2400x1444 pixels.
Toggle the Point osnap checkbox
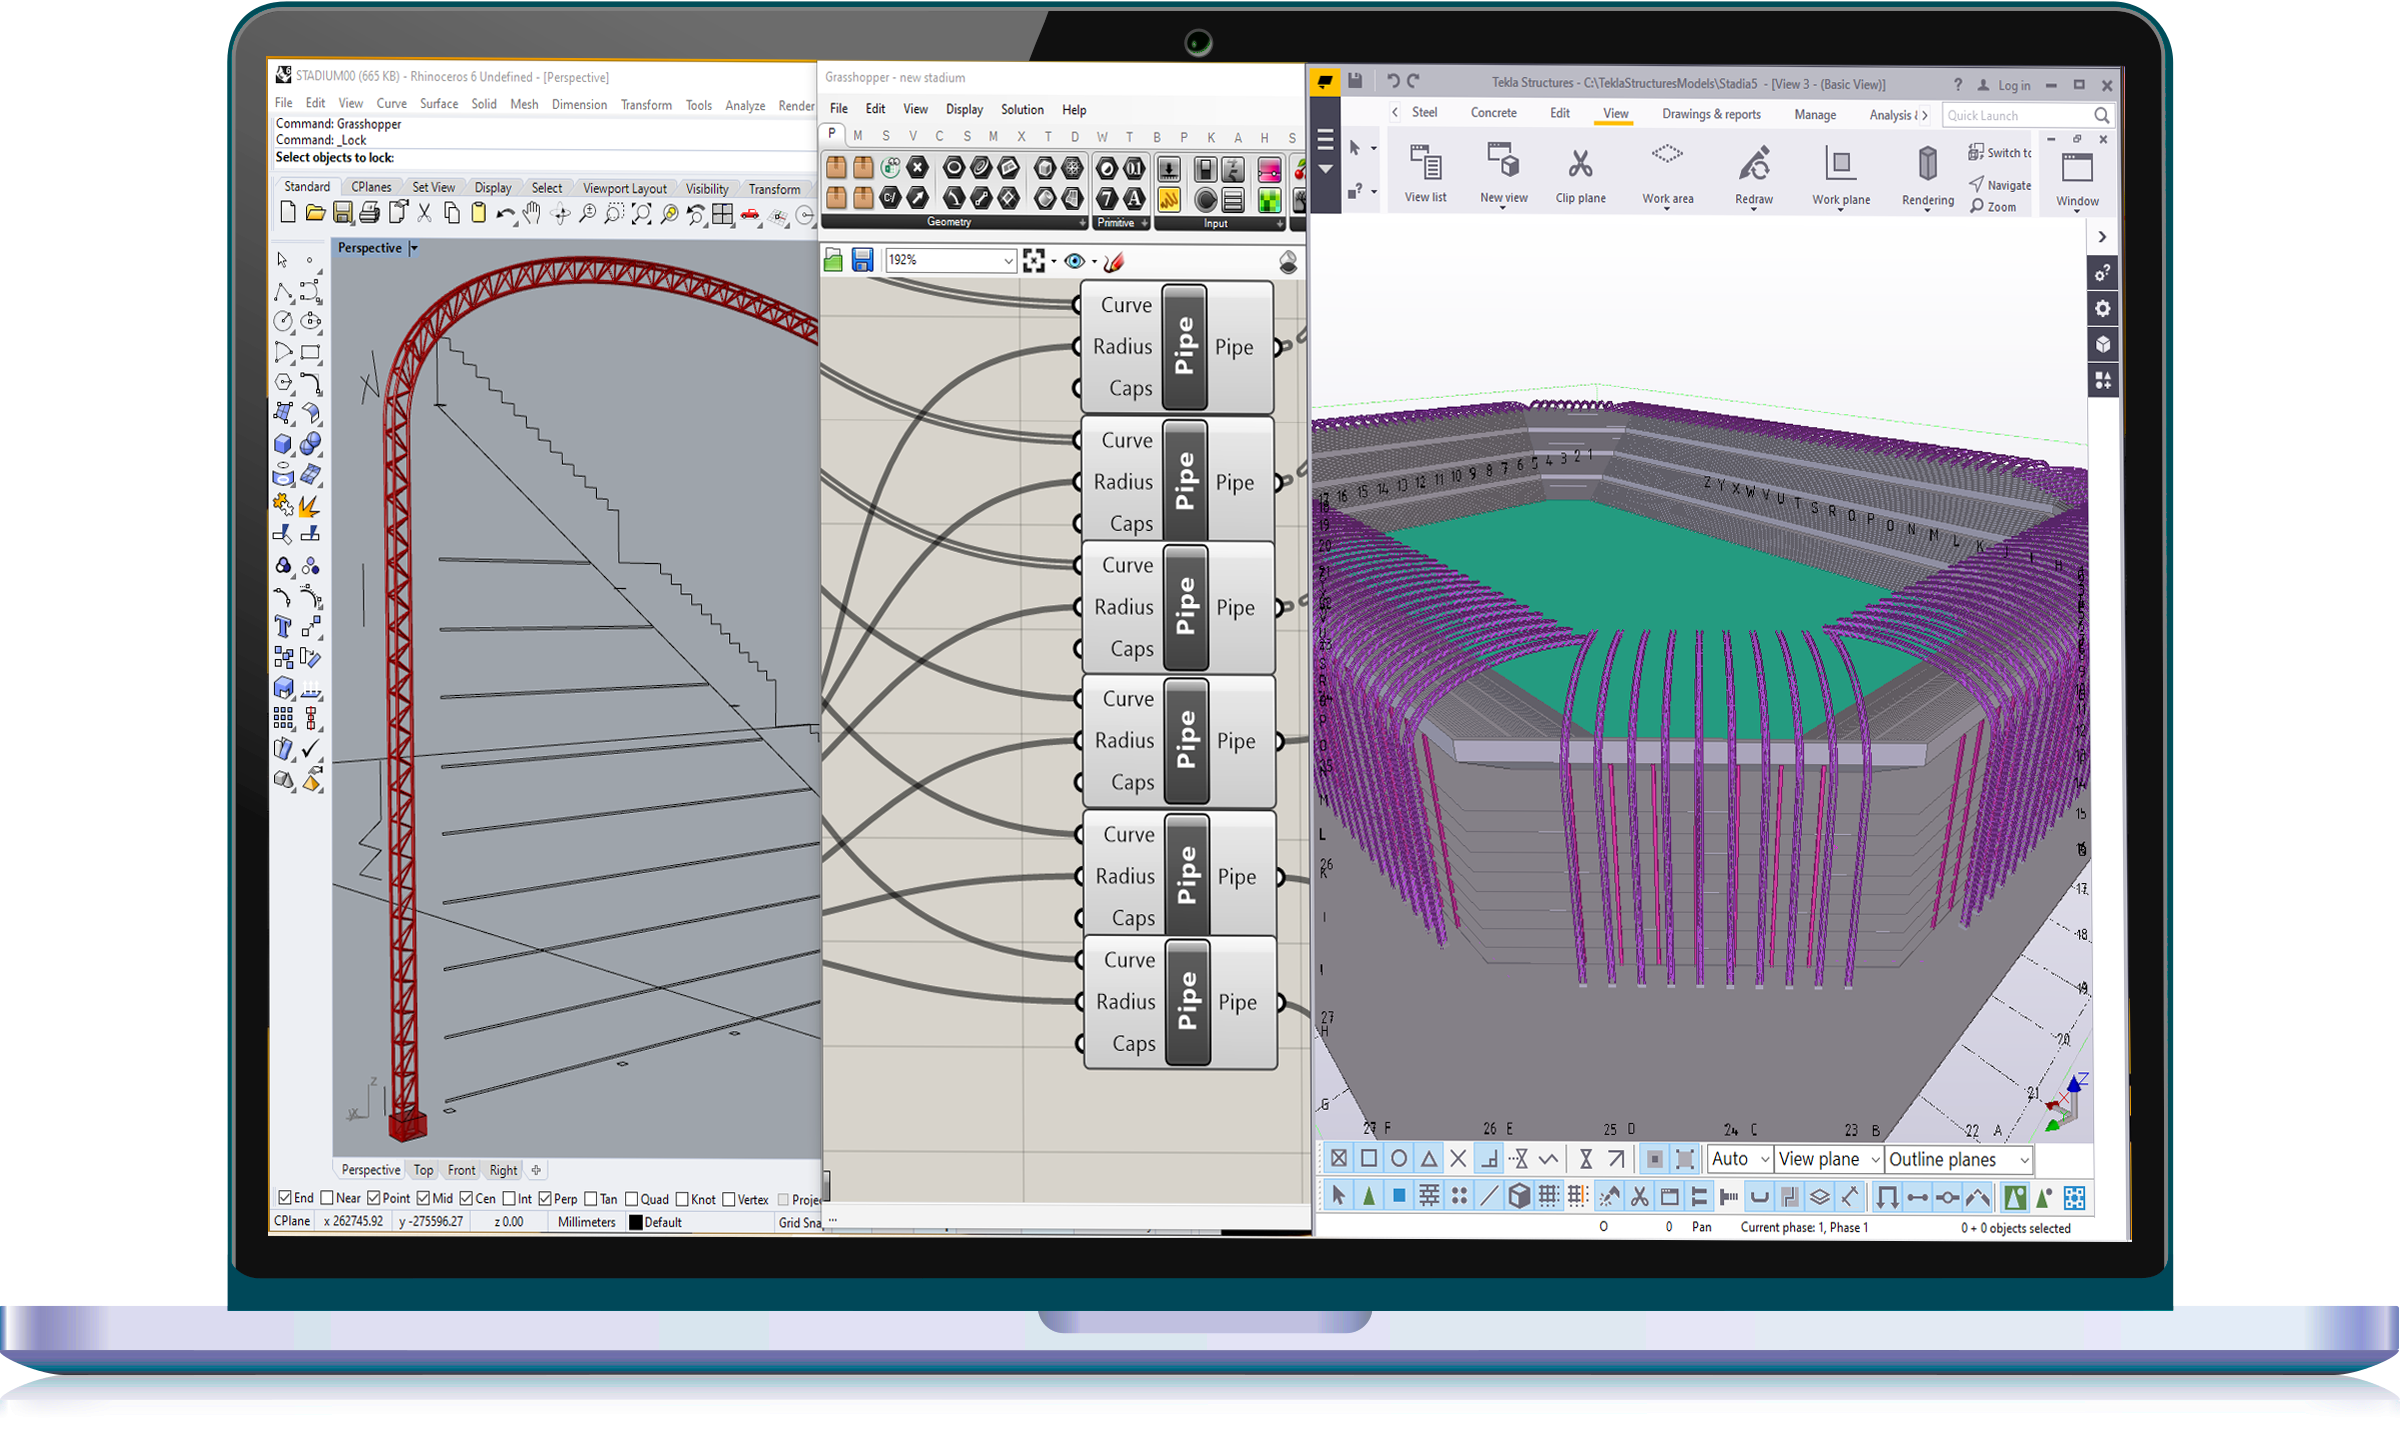pyautogui.click(x=374, y=1198)
